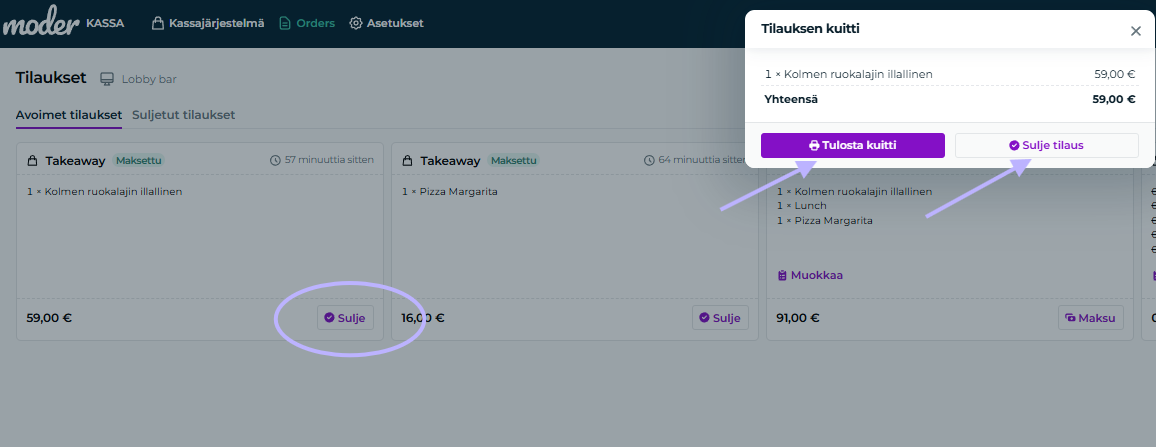Select the Lobby bar label
Viewport: 1156px width, 447px height.
click(149, 79)
